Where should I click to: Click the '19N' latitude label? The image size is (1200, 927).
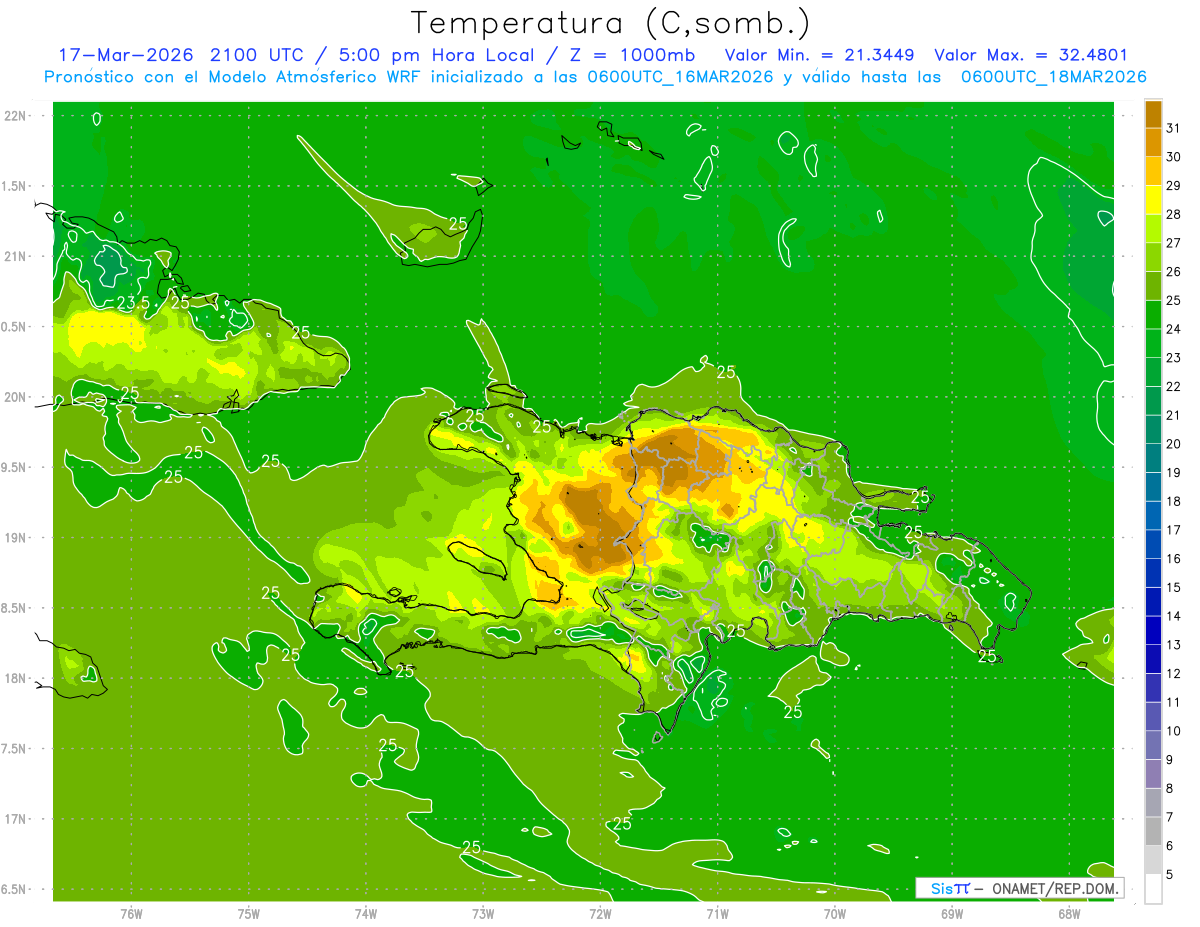pyautogui.click(x=15, y=538)
